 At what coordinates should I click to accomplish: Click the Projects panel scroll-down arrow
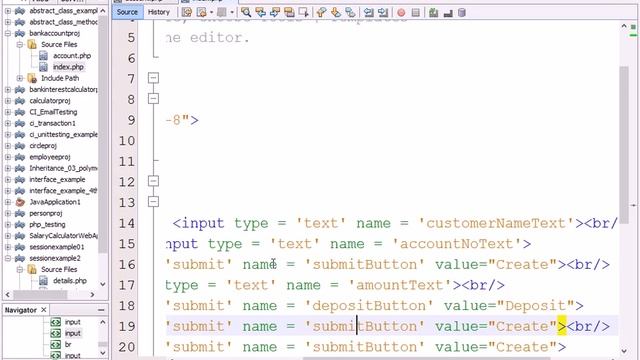click(x=103, y=284)
